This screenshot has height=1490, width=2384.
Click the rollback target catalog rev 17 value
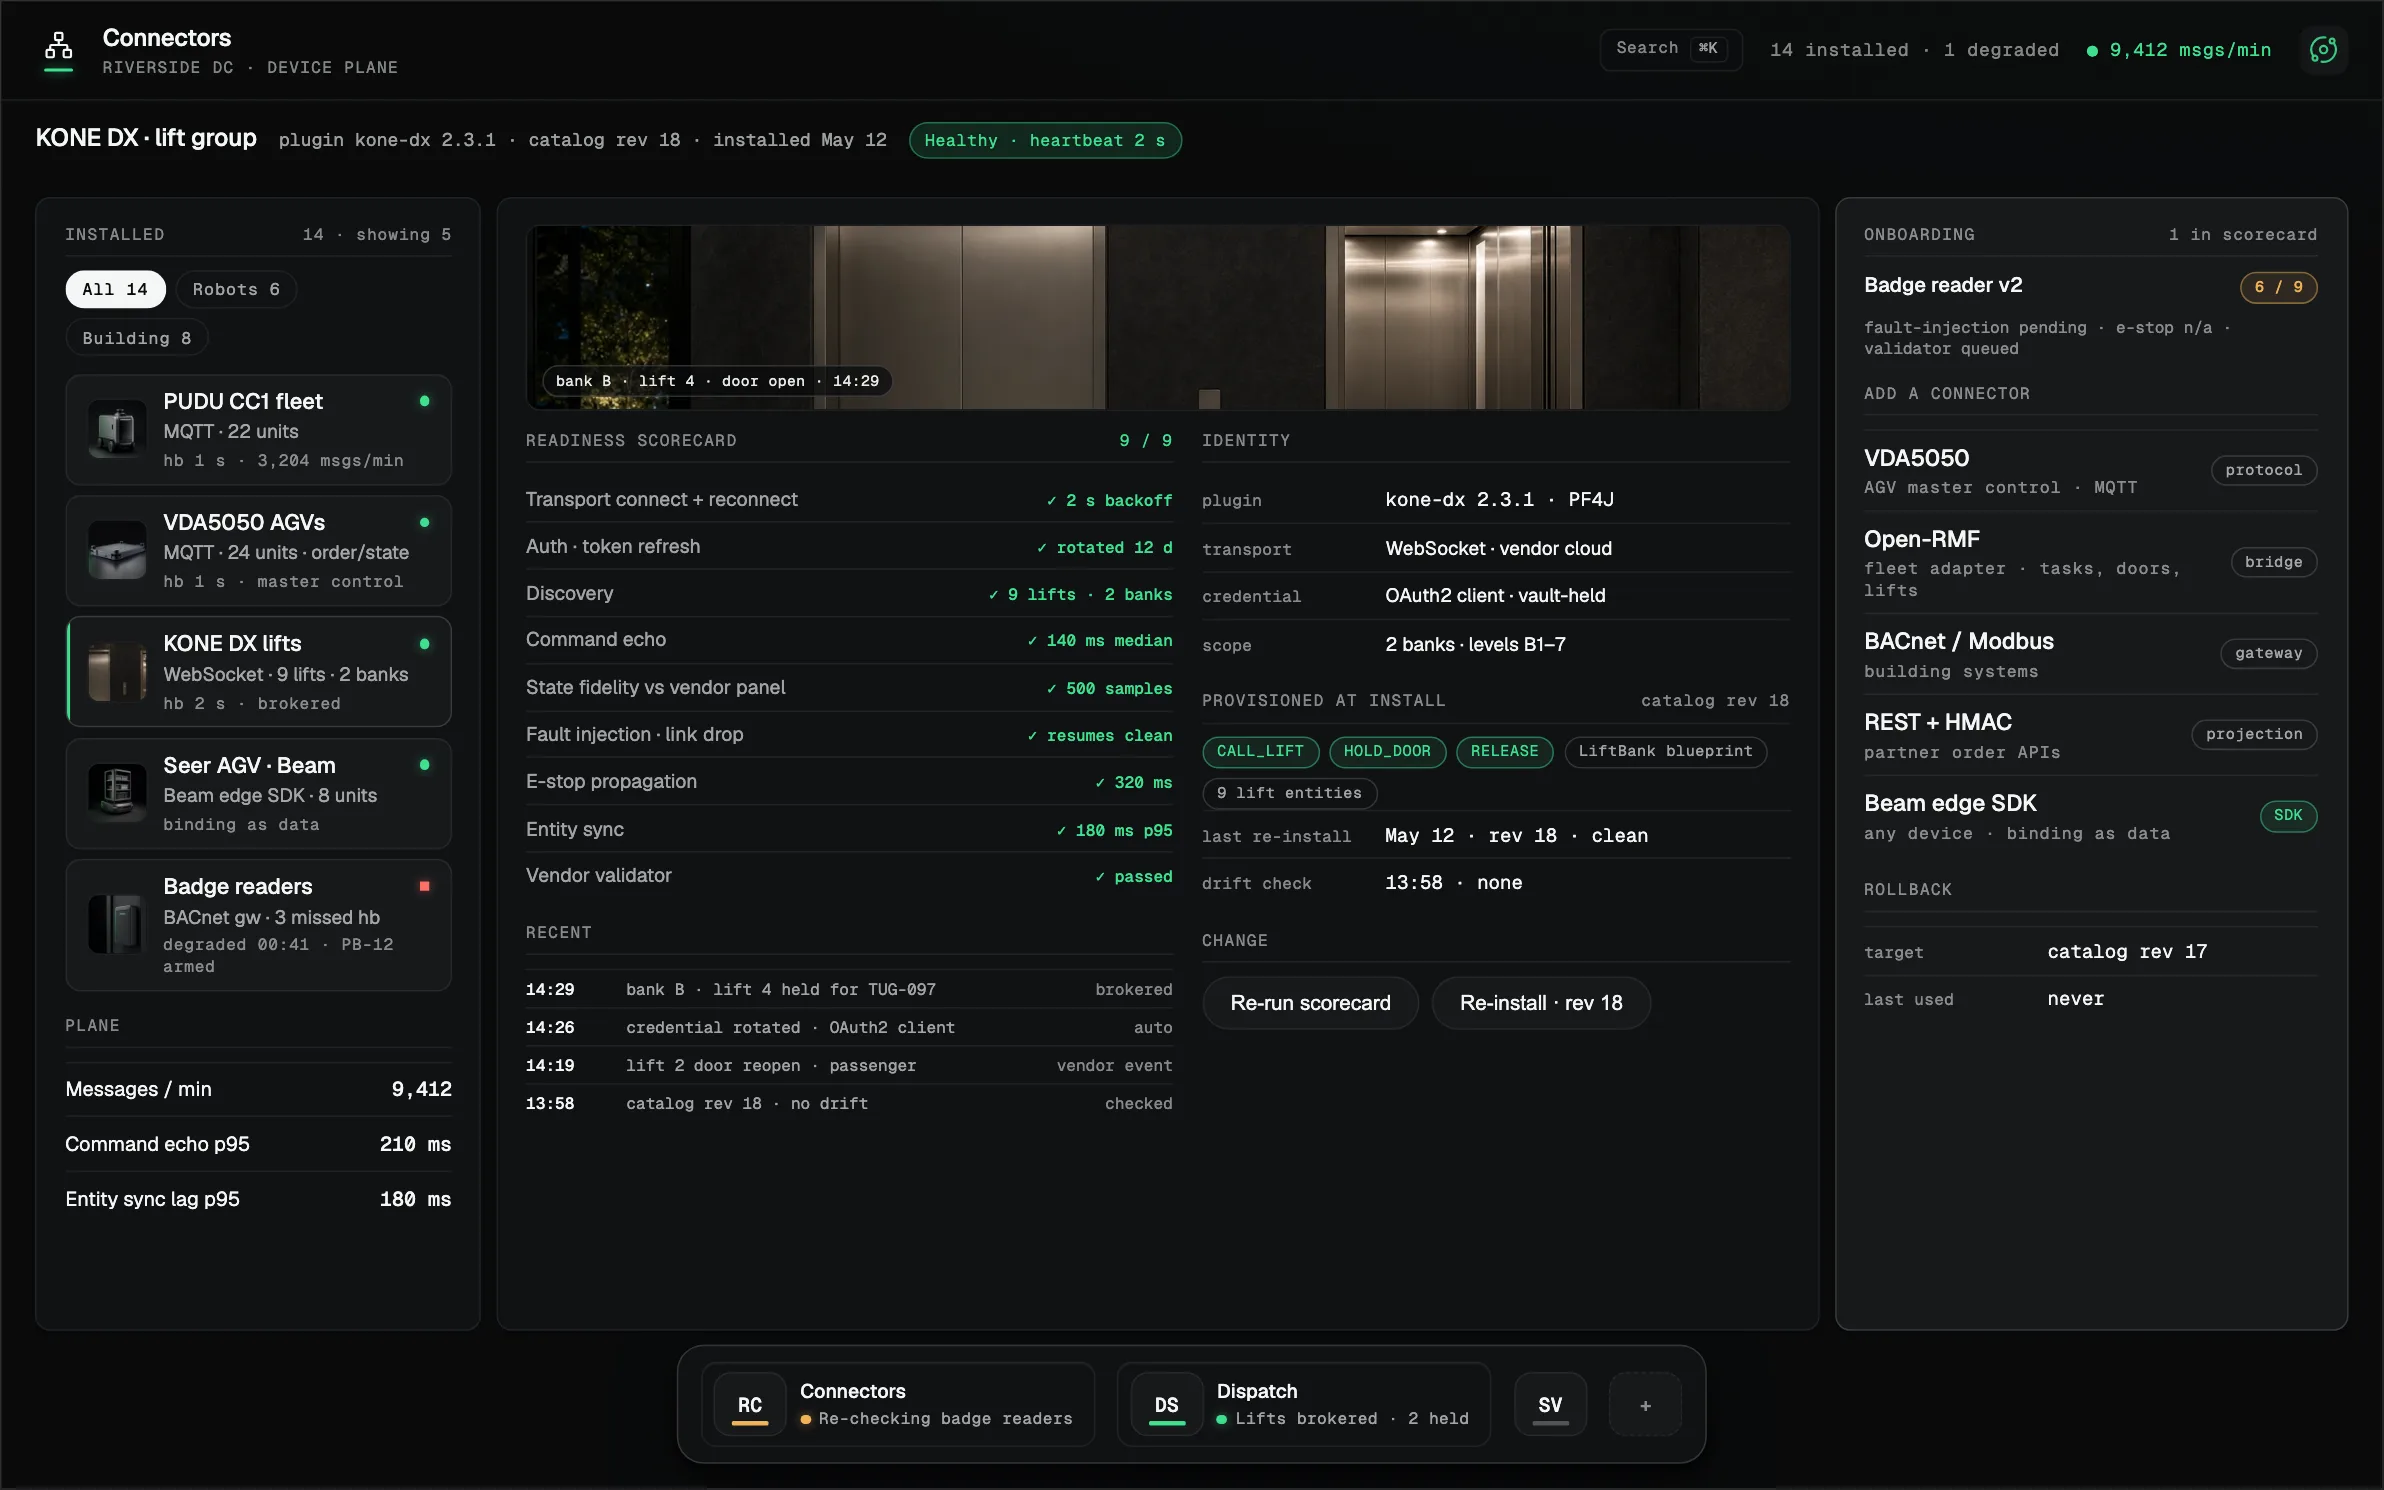[x=2127, y=952]
